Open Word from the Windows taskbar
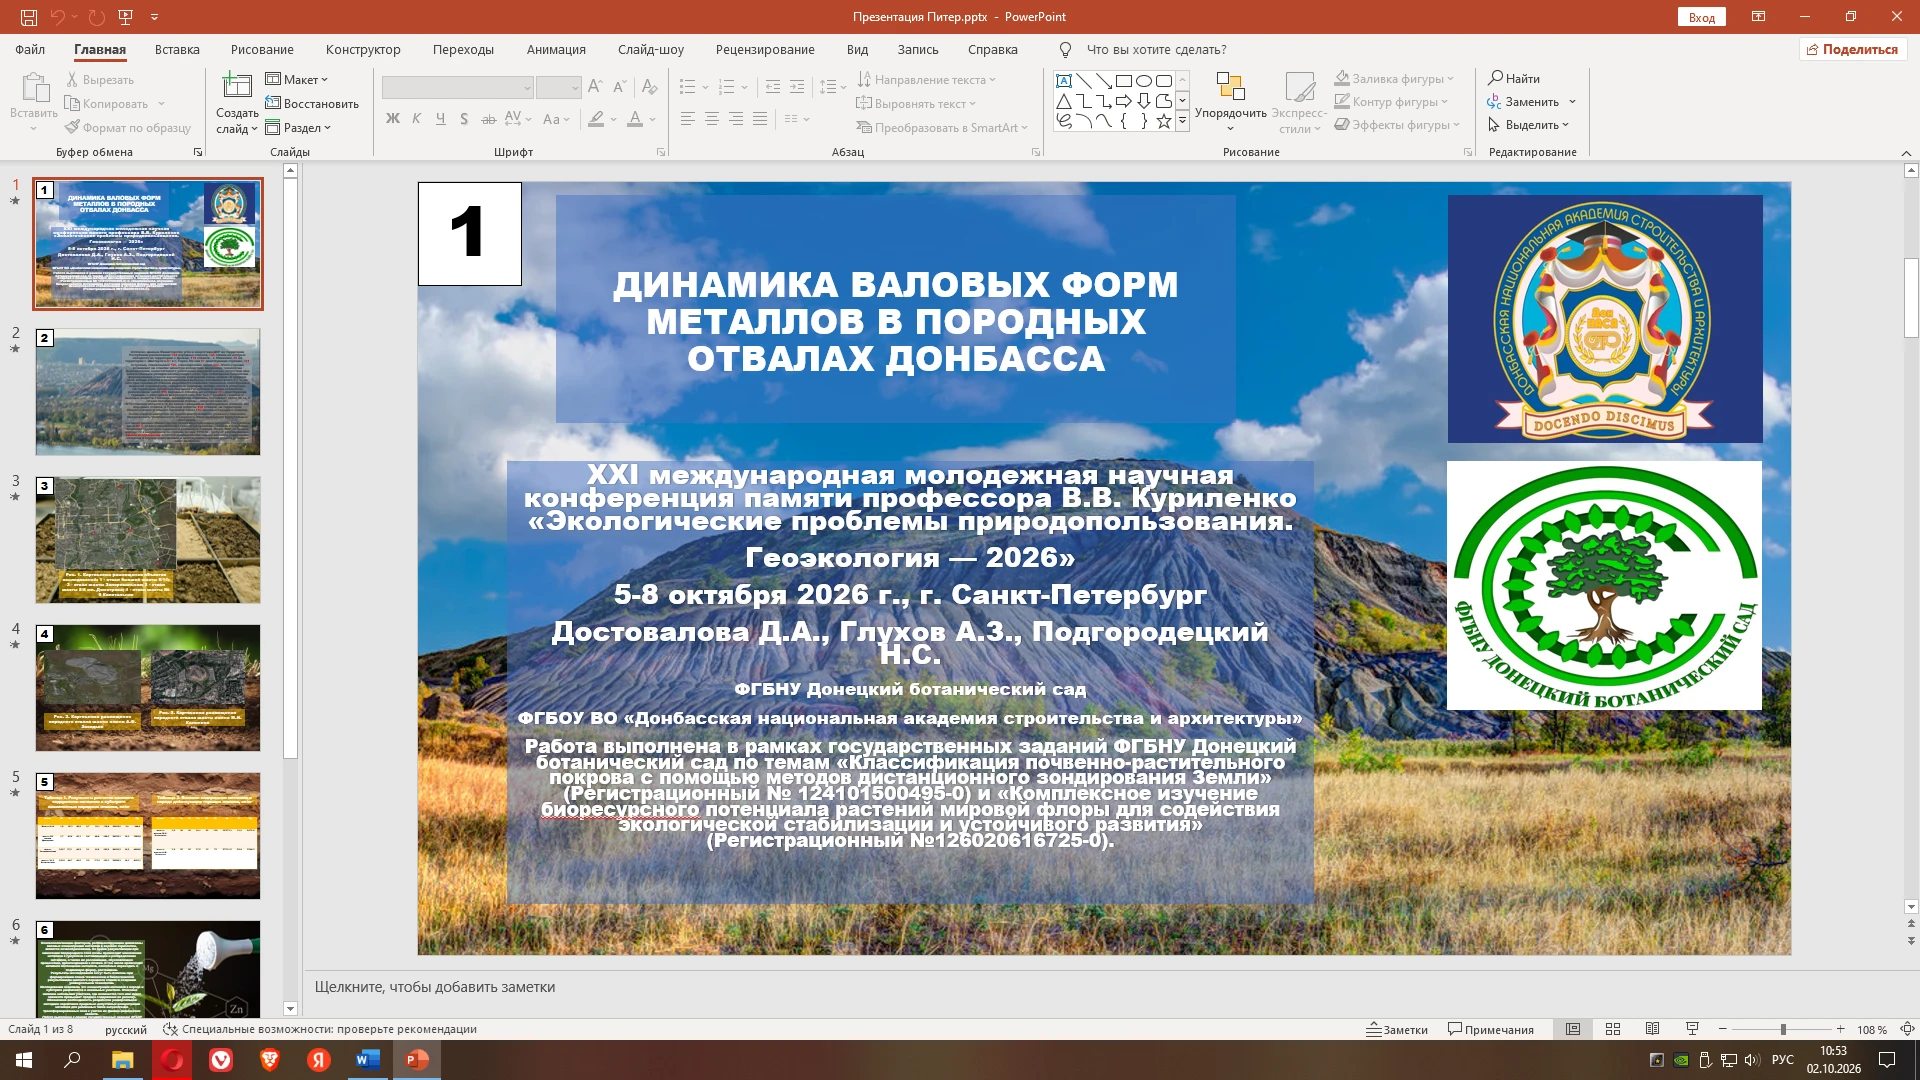The width and height of the screenshot is (1920, 1080). tap(368, 1060)
